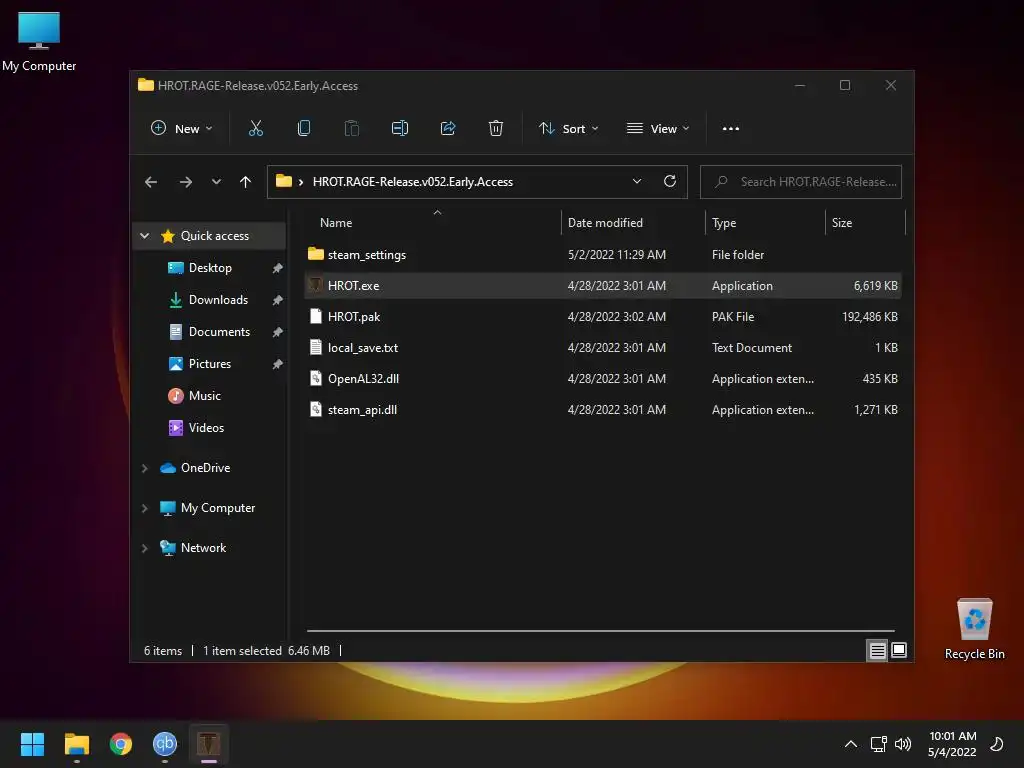
Task: Open the New item dropdown
Action: (182, 129)
